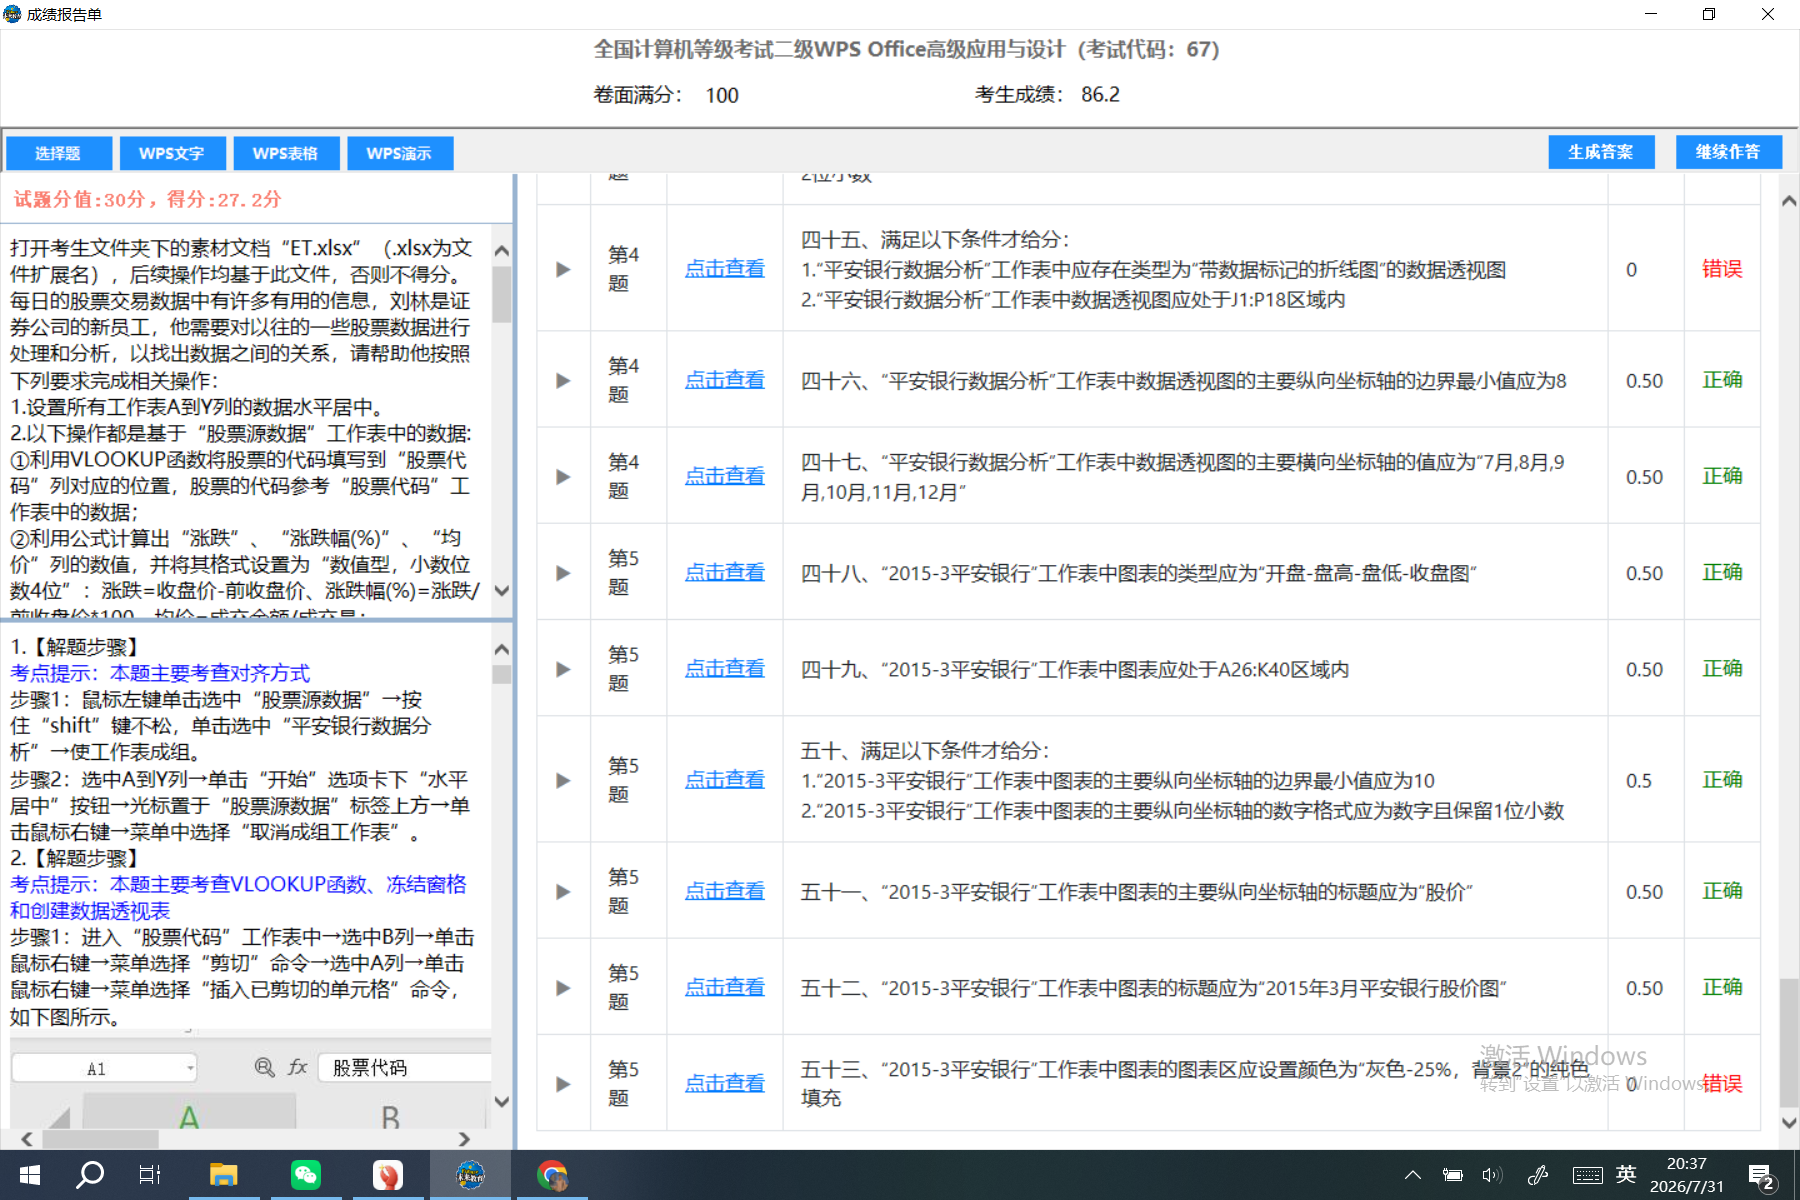The width and height of the screenshot is (1800, 1200).
Task: Open the red bird app on taskbar
Action: (388, 1175)
